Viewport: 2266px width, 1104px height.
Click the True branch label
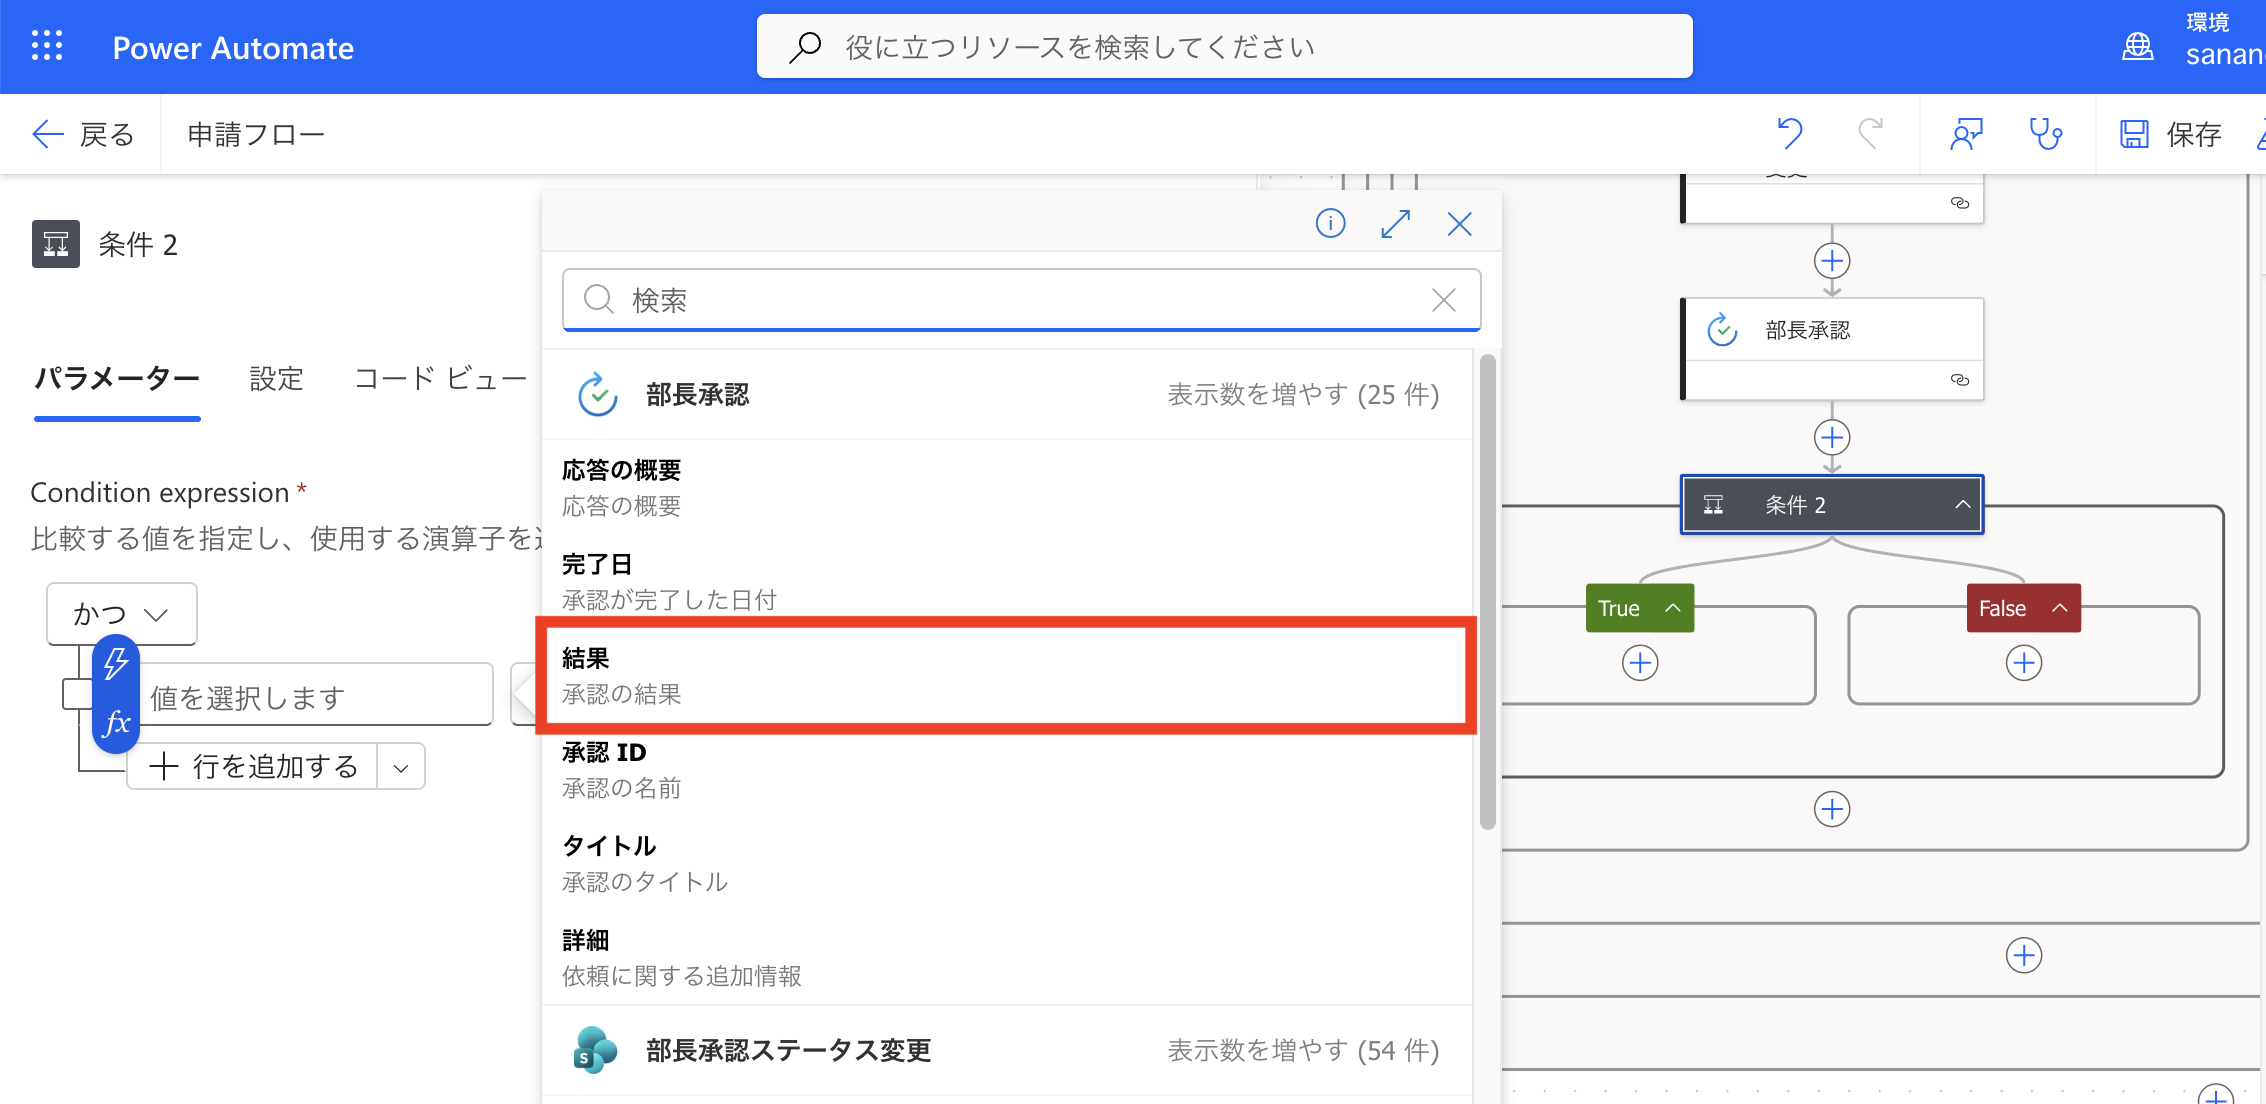point(1619,608)
